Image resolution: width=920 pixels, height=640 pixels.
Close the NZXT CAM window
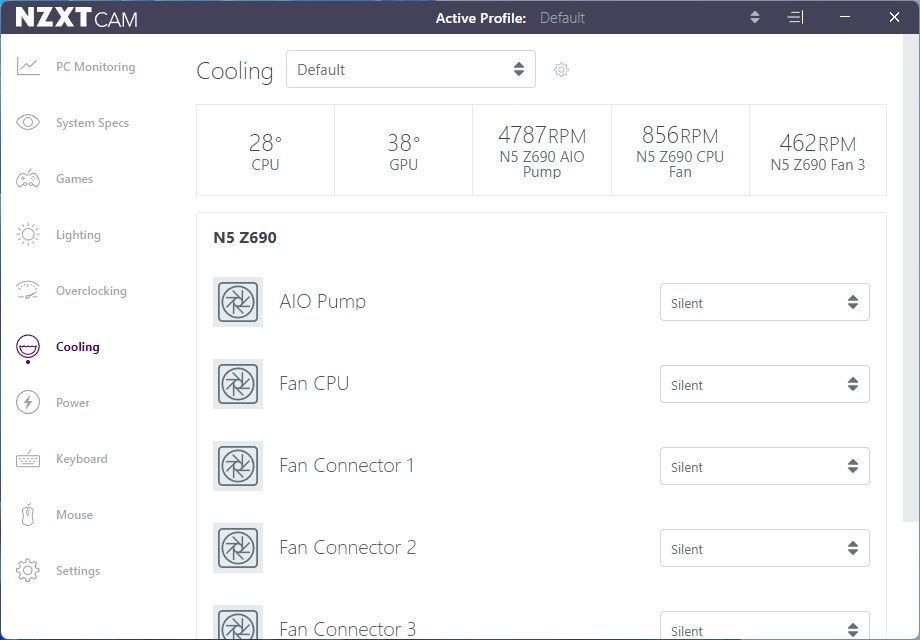coord(894,18)
